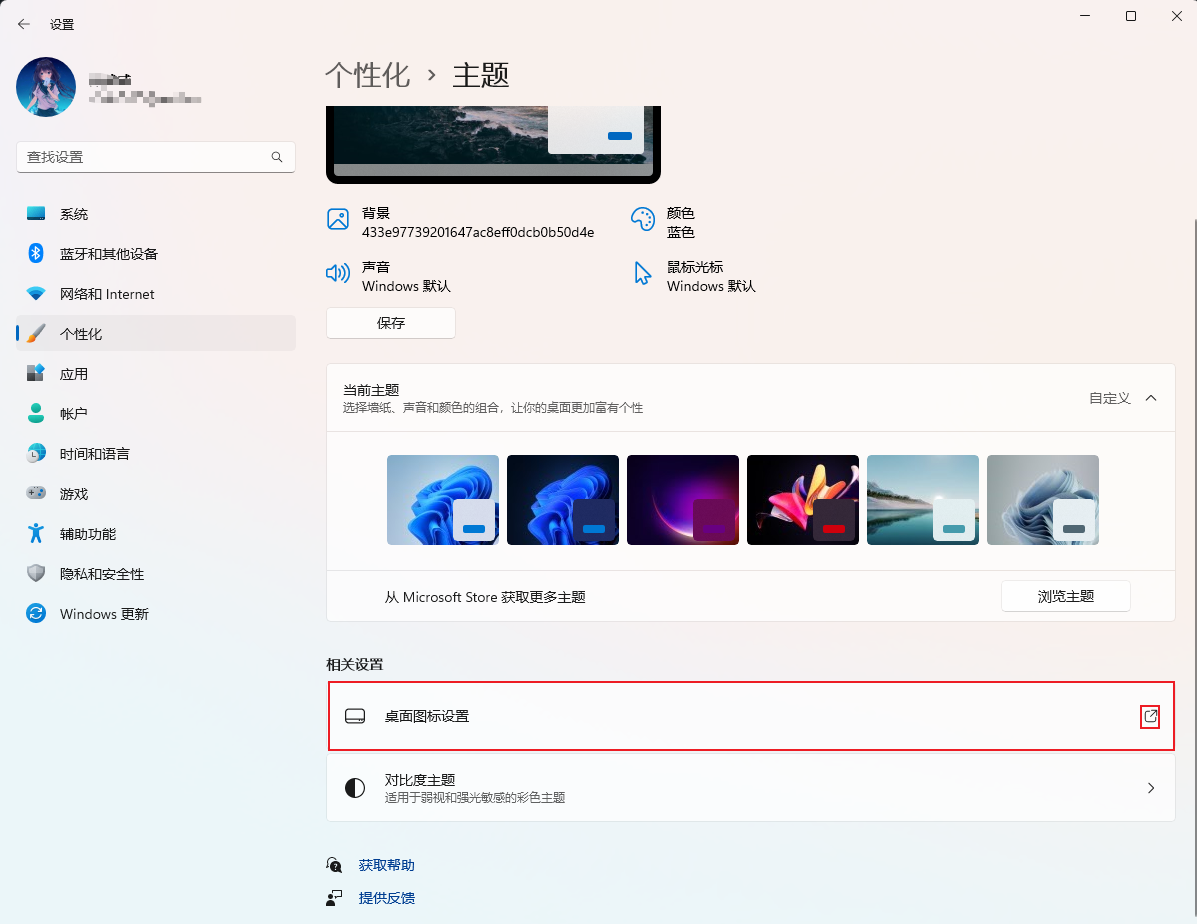This screenshot has width=1197, height=924.
Task: Select the light blue Windows bloom theme
Action: pyautogui.click(x=443, y=500)
